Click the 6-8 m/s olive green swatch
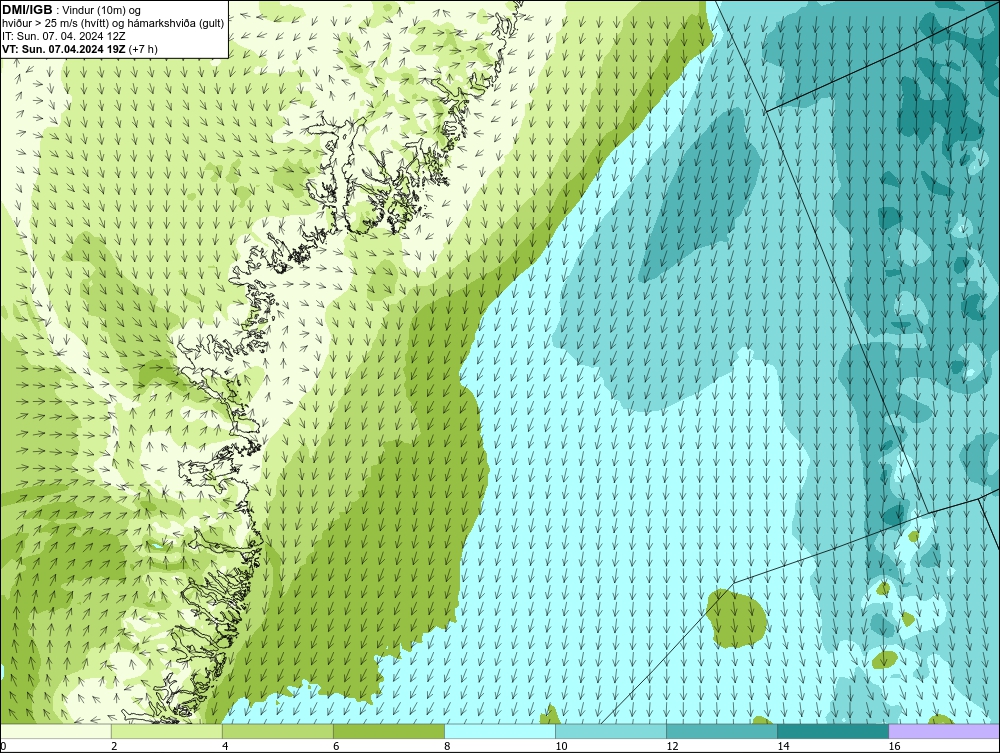The width and height of the screenshot is (1000, 753). tap(389, 731)
